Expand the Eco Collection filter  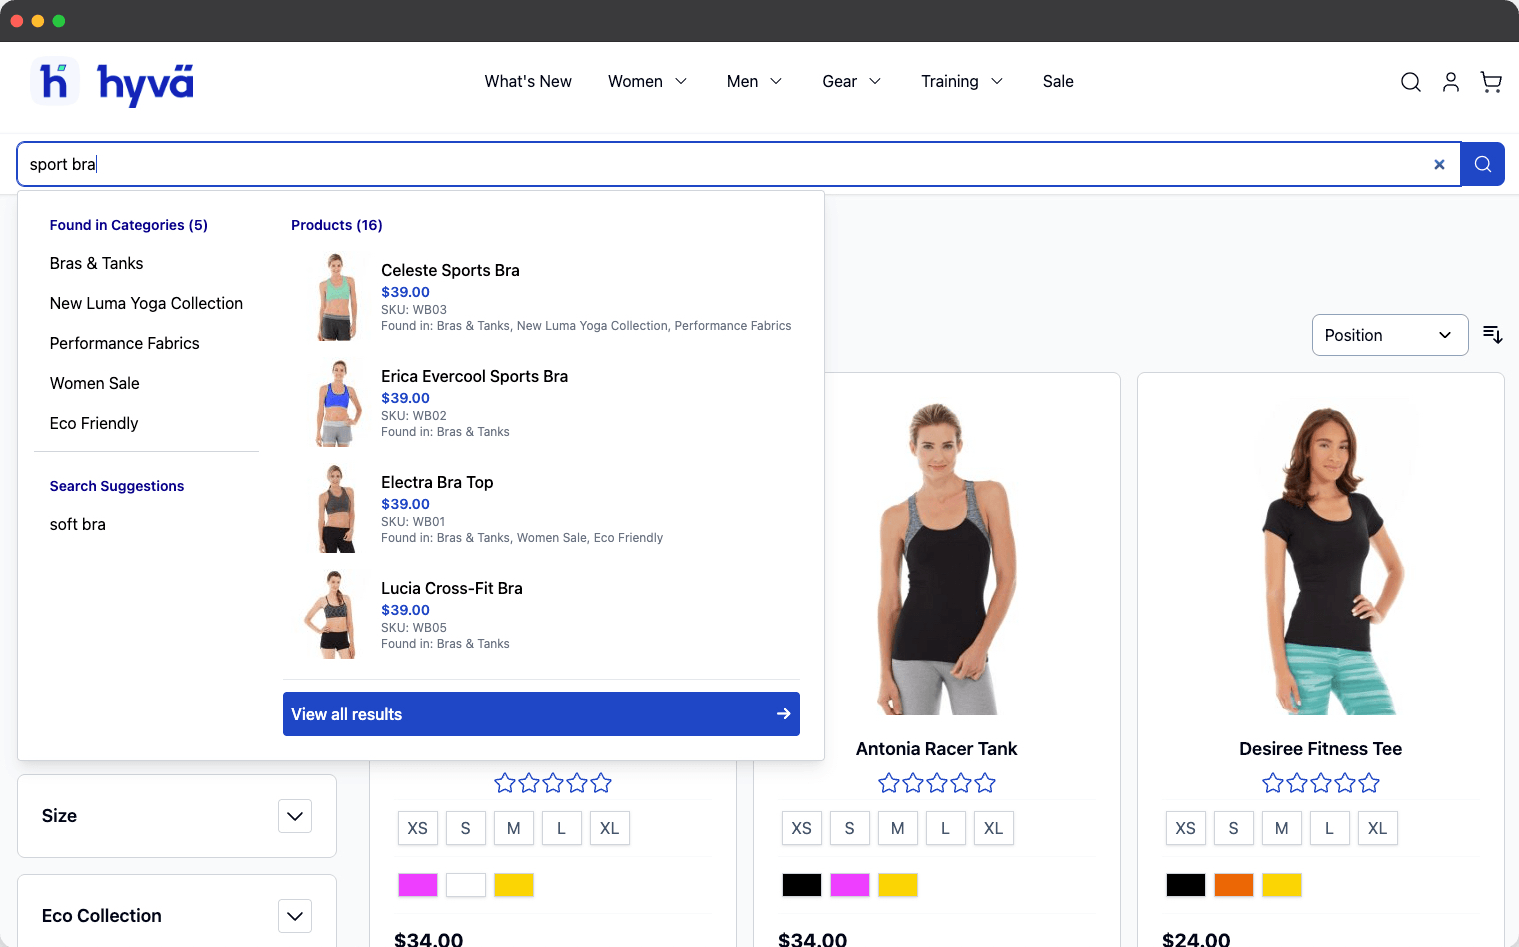tap(294, 916)
